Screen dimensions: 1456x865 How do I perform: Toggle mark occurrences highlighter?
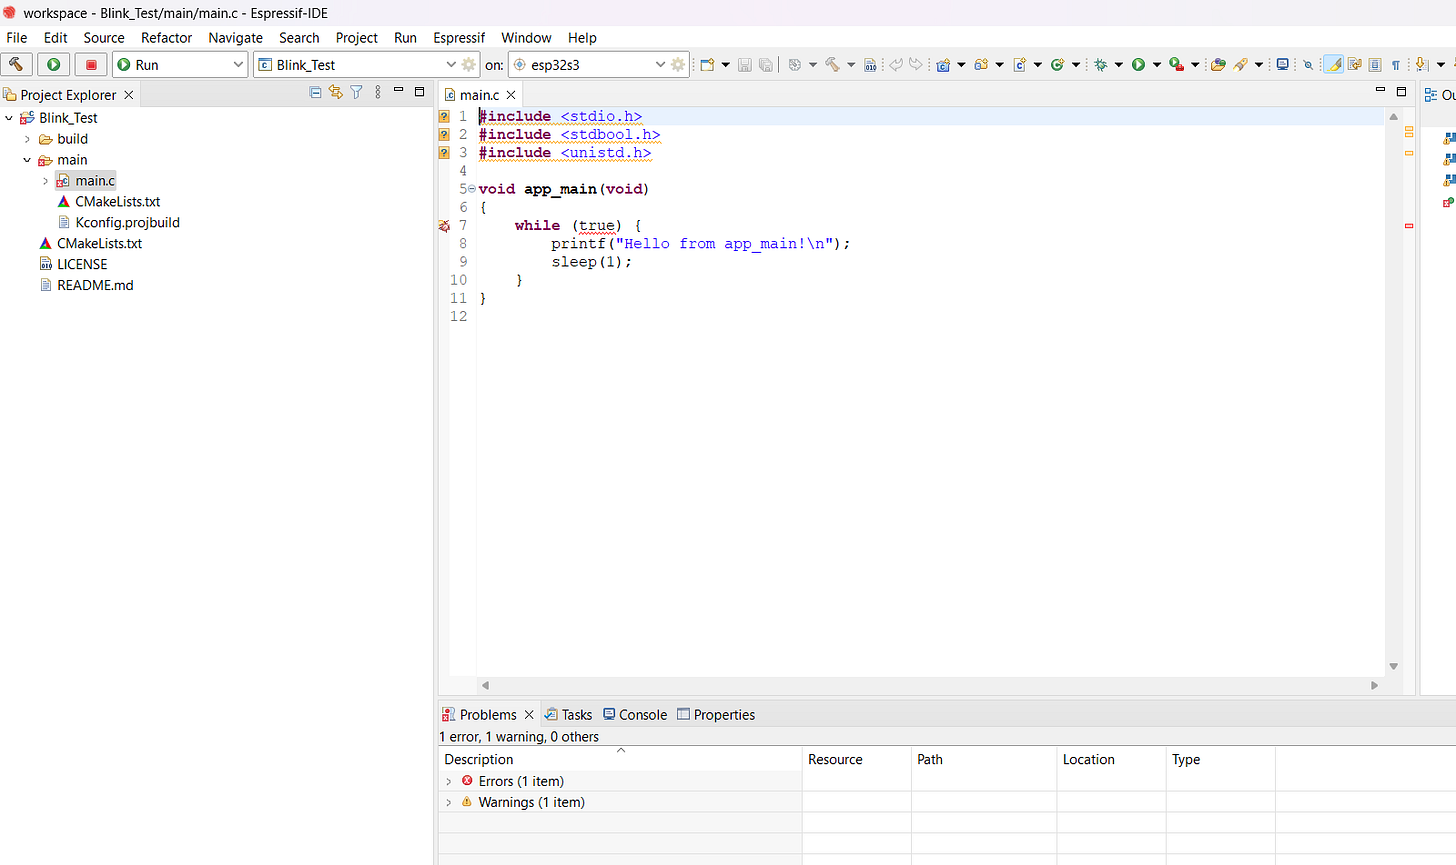1333,65
